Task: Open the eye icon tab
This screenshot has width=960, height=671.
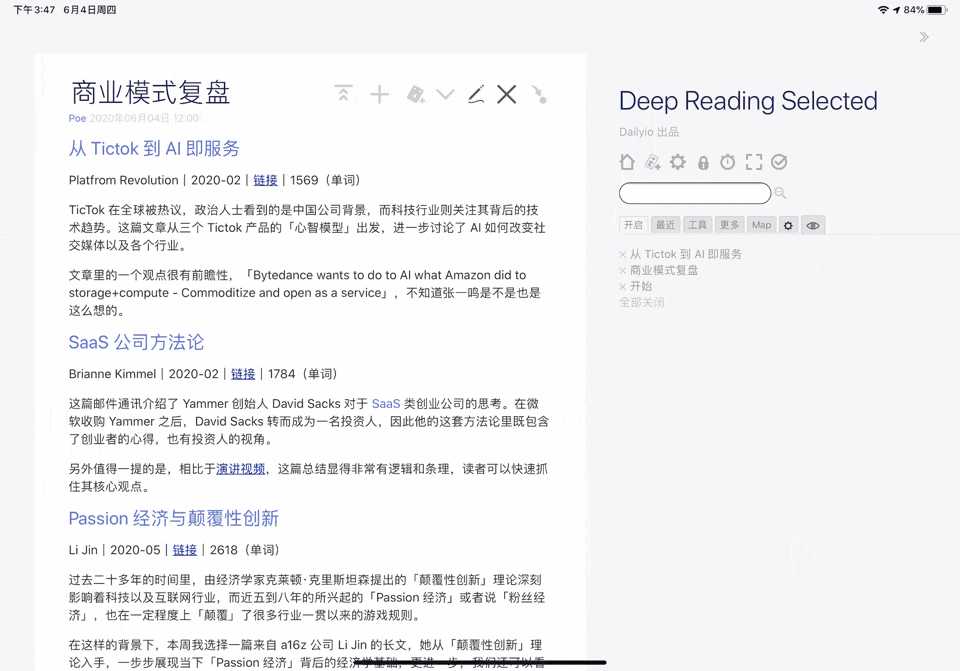Action: tap(812, 225)
